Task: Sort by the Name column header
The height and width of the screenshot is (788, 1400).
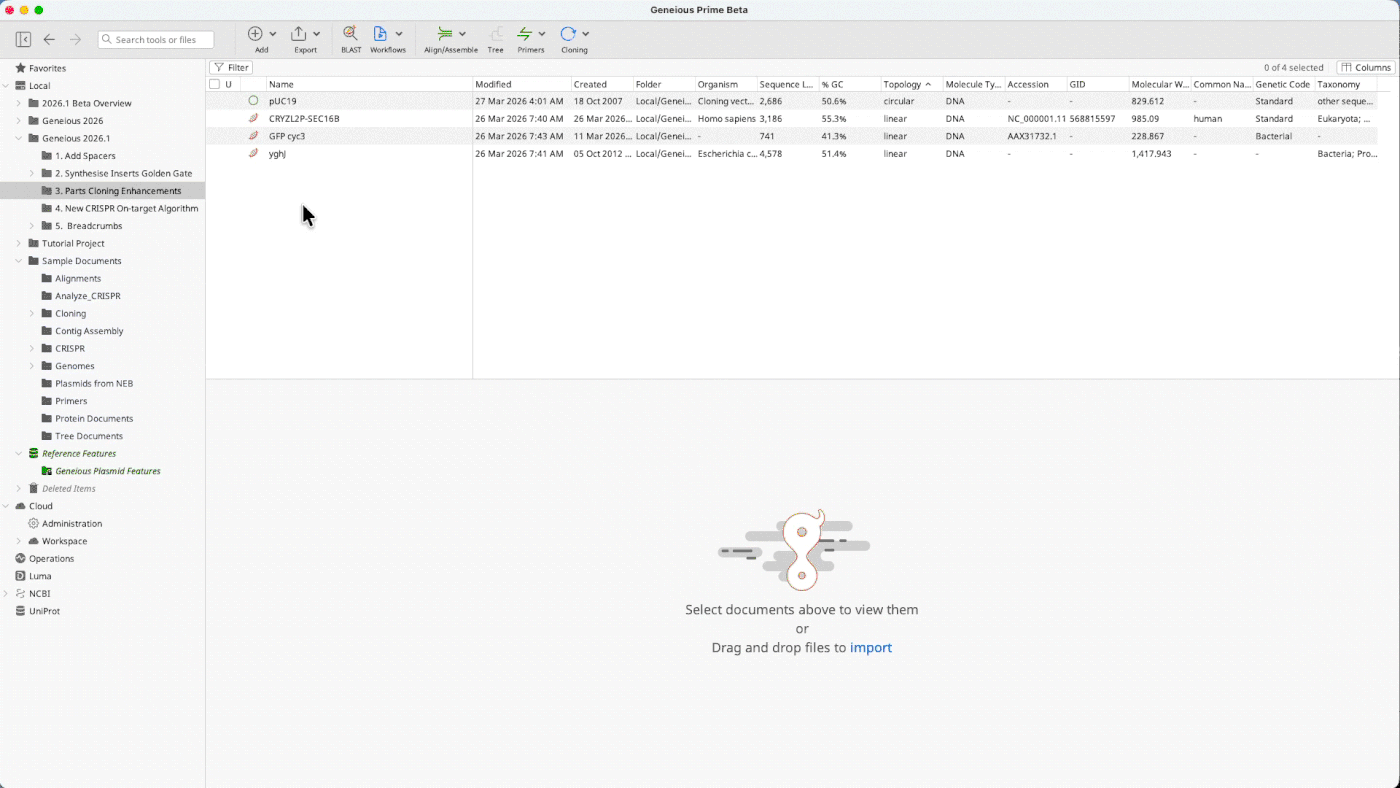Action: 369,84
